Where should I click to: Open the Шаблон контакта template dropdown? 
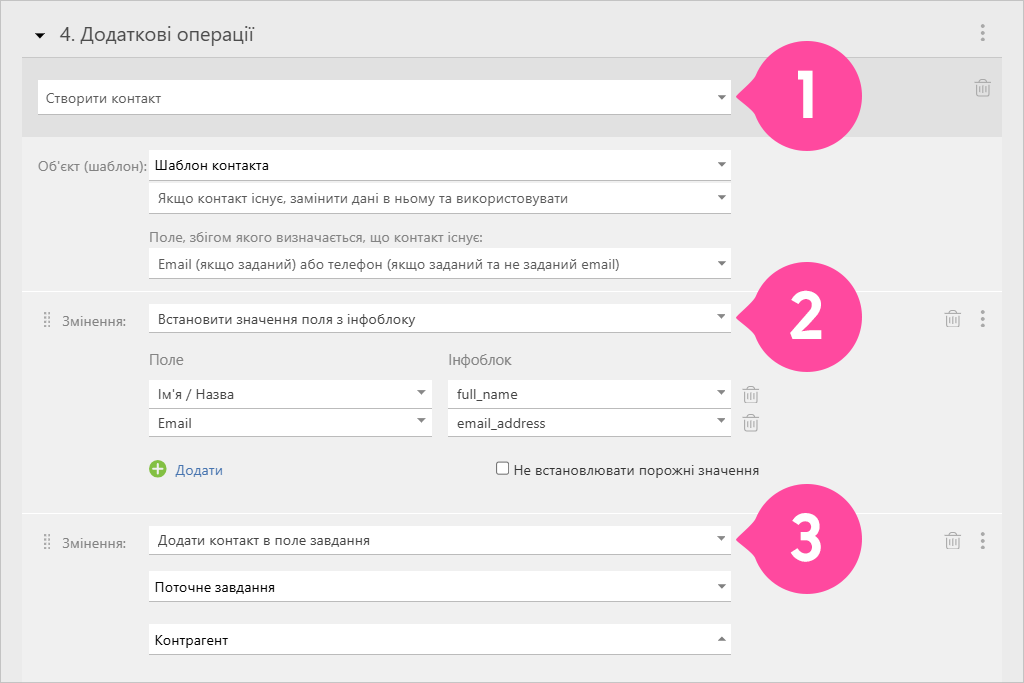coord(440,165)
